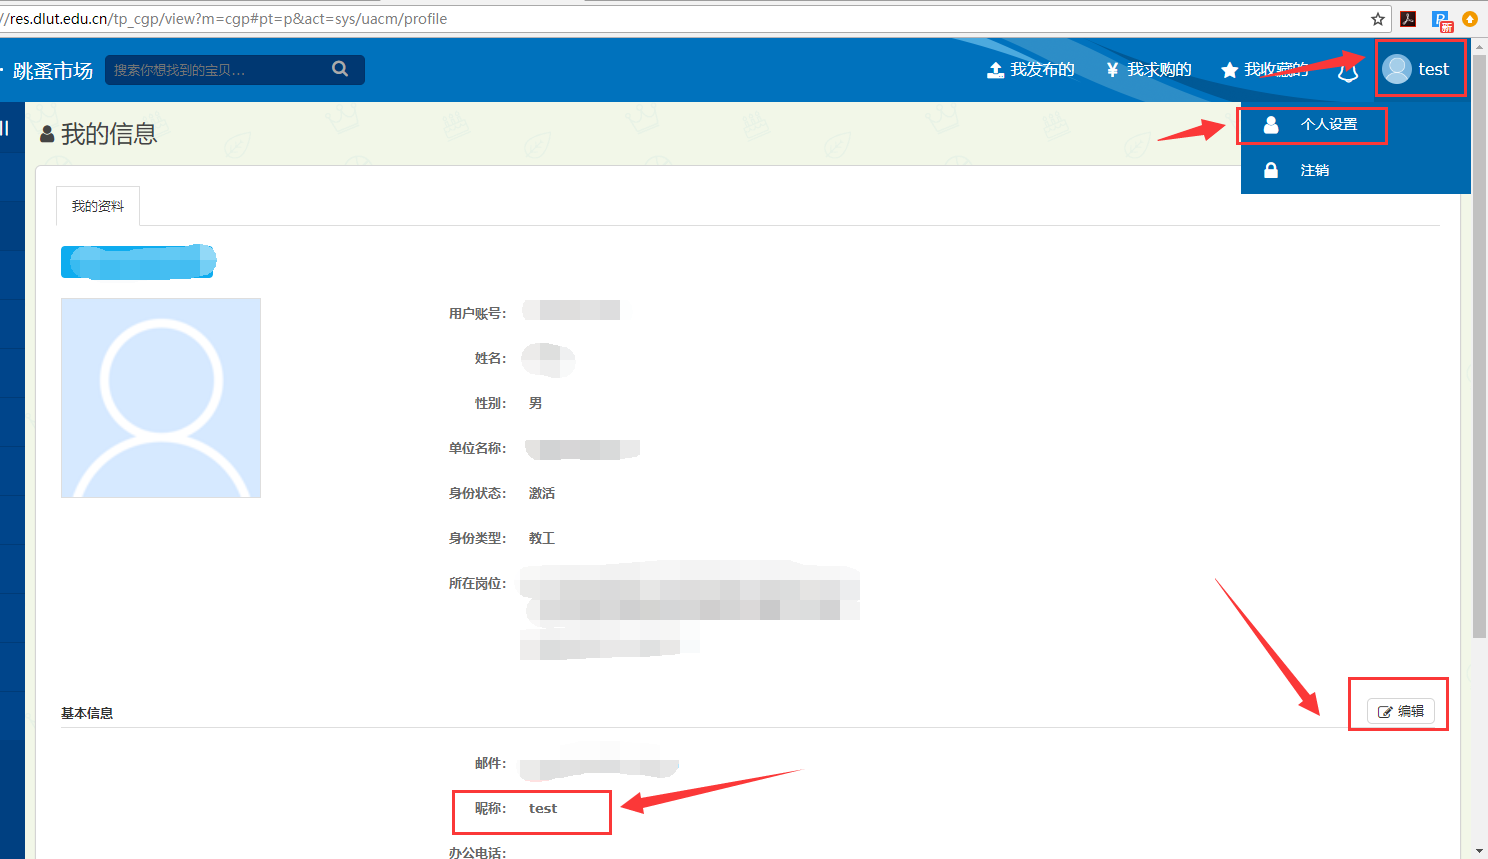Choose 注销 to log out
Viewport: 1488px width, 859px height.
[1314, 170]
